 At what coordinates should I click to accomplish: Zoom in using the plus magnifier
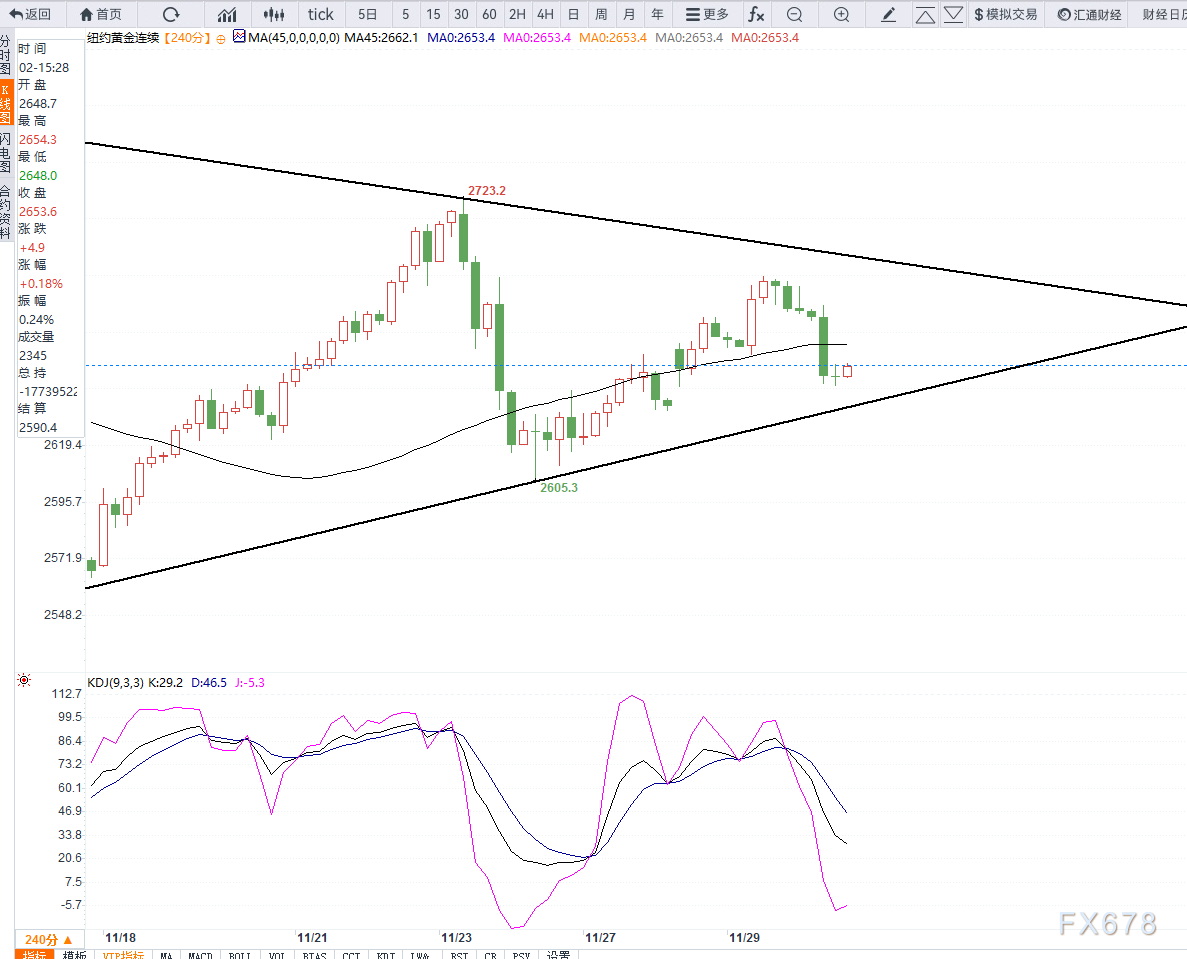pos(842,14)
